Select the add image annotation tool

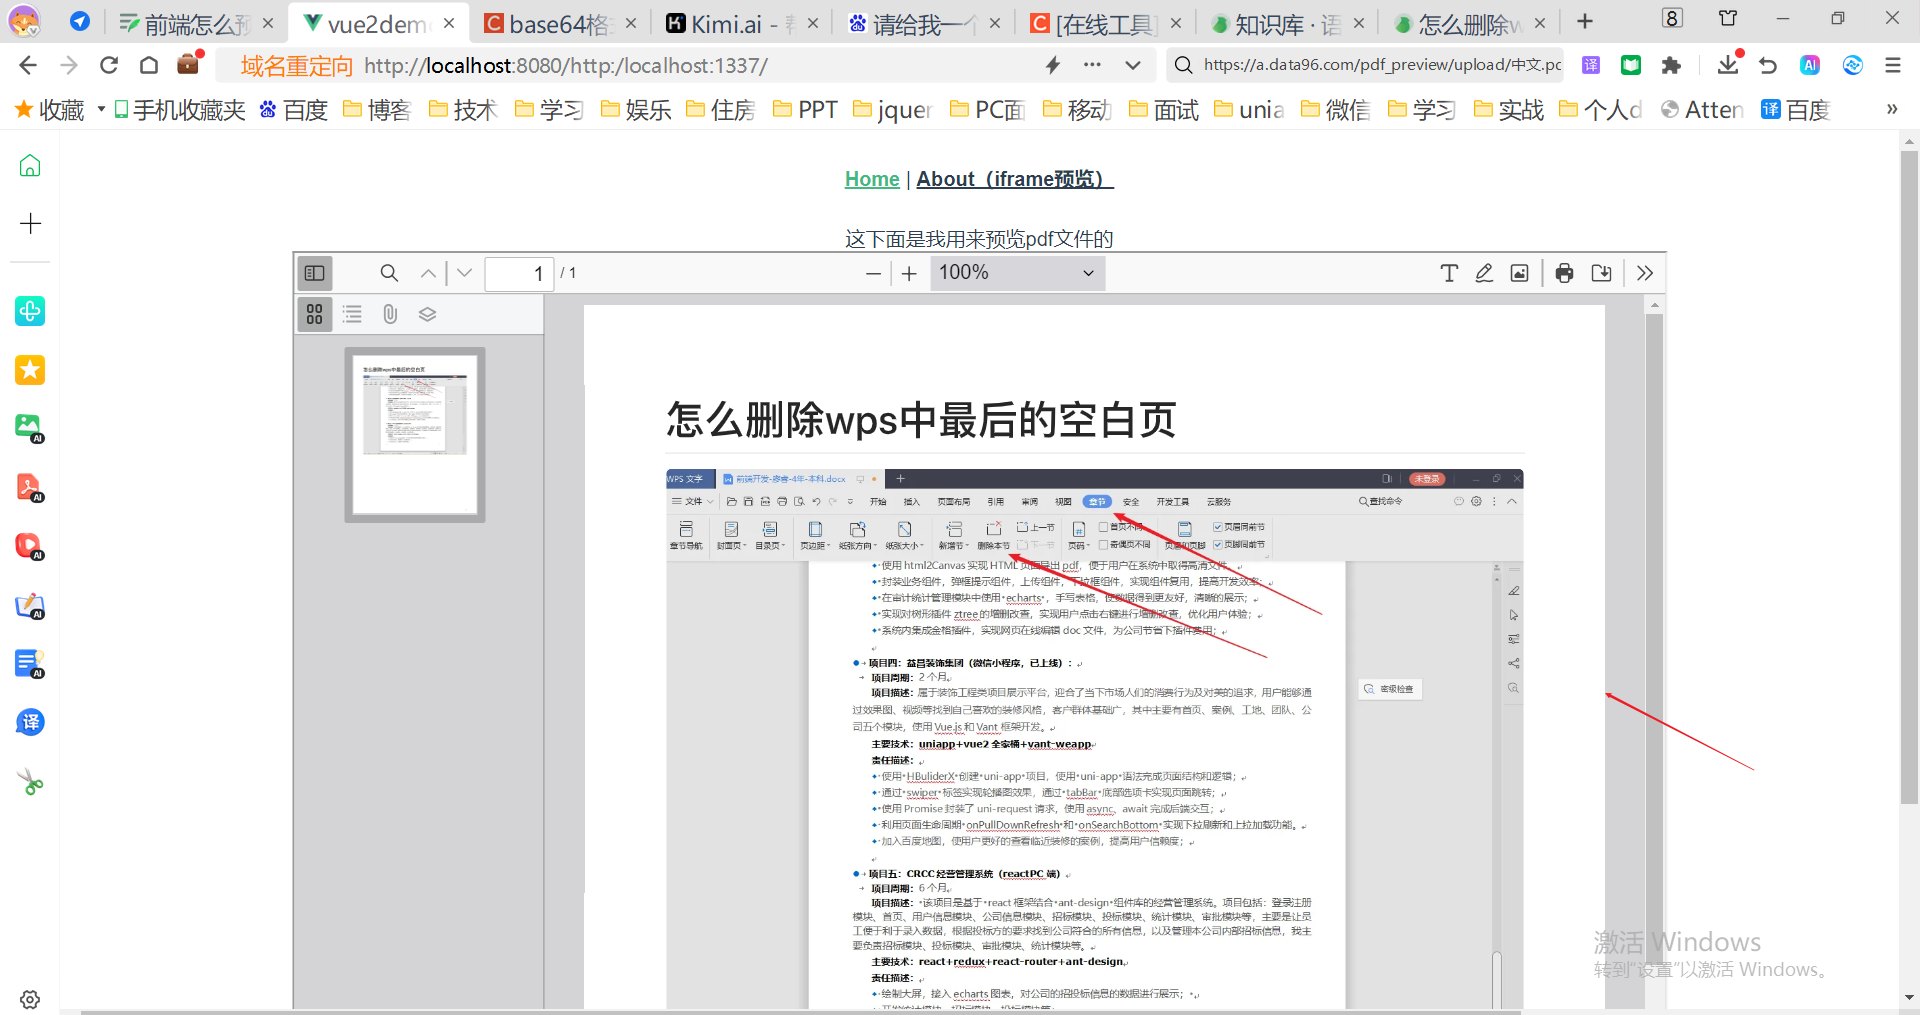tap(1519, 273)
